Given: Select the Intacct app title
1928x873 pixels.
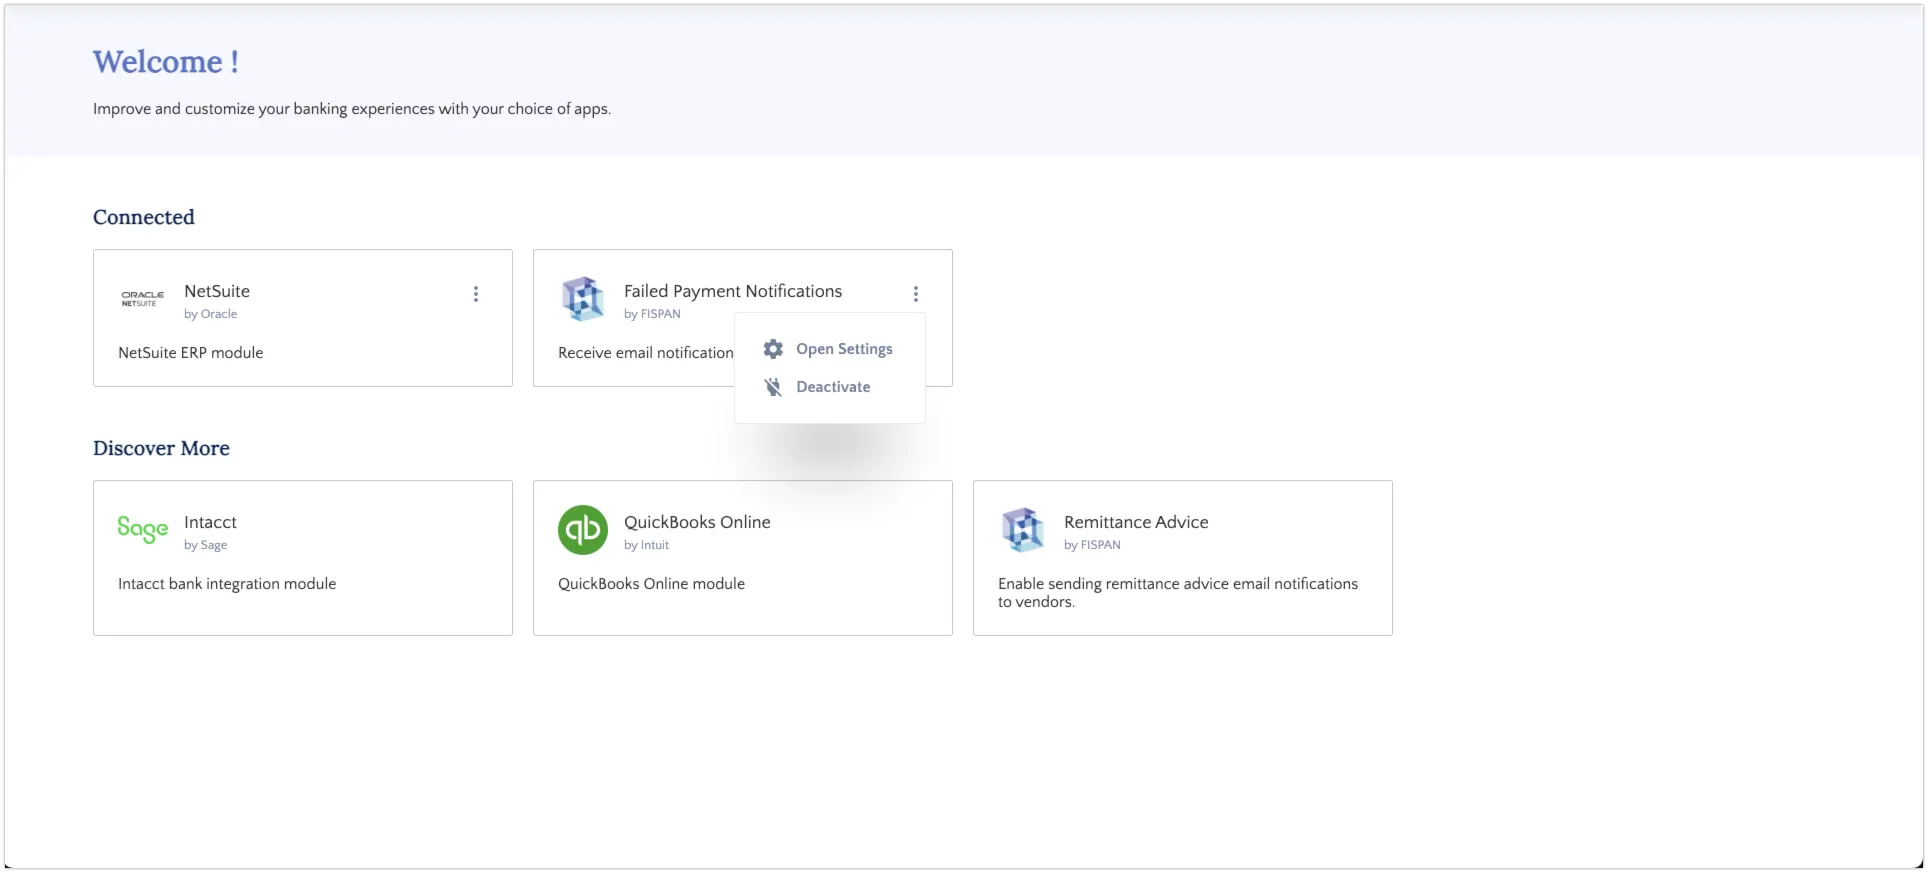Looking at the screenshot, I should click(x=210, y=522).
